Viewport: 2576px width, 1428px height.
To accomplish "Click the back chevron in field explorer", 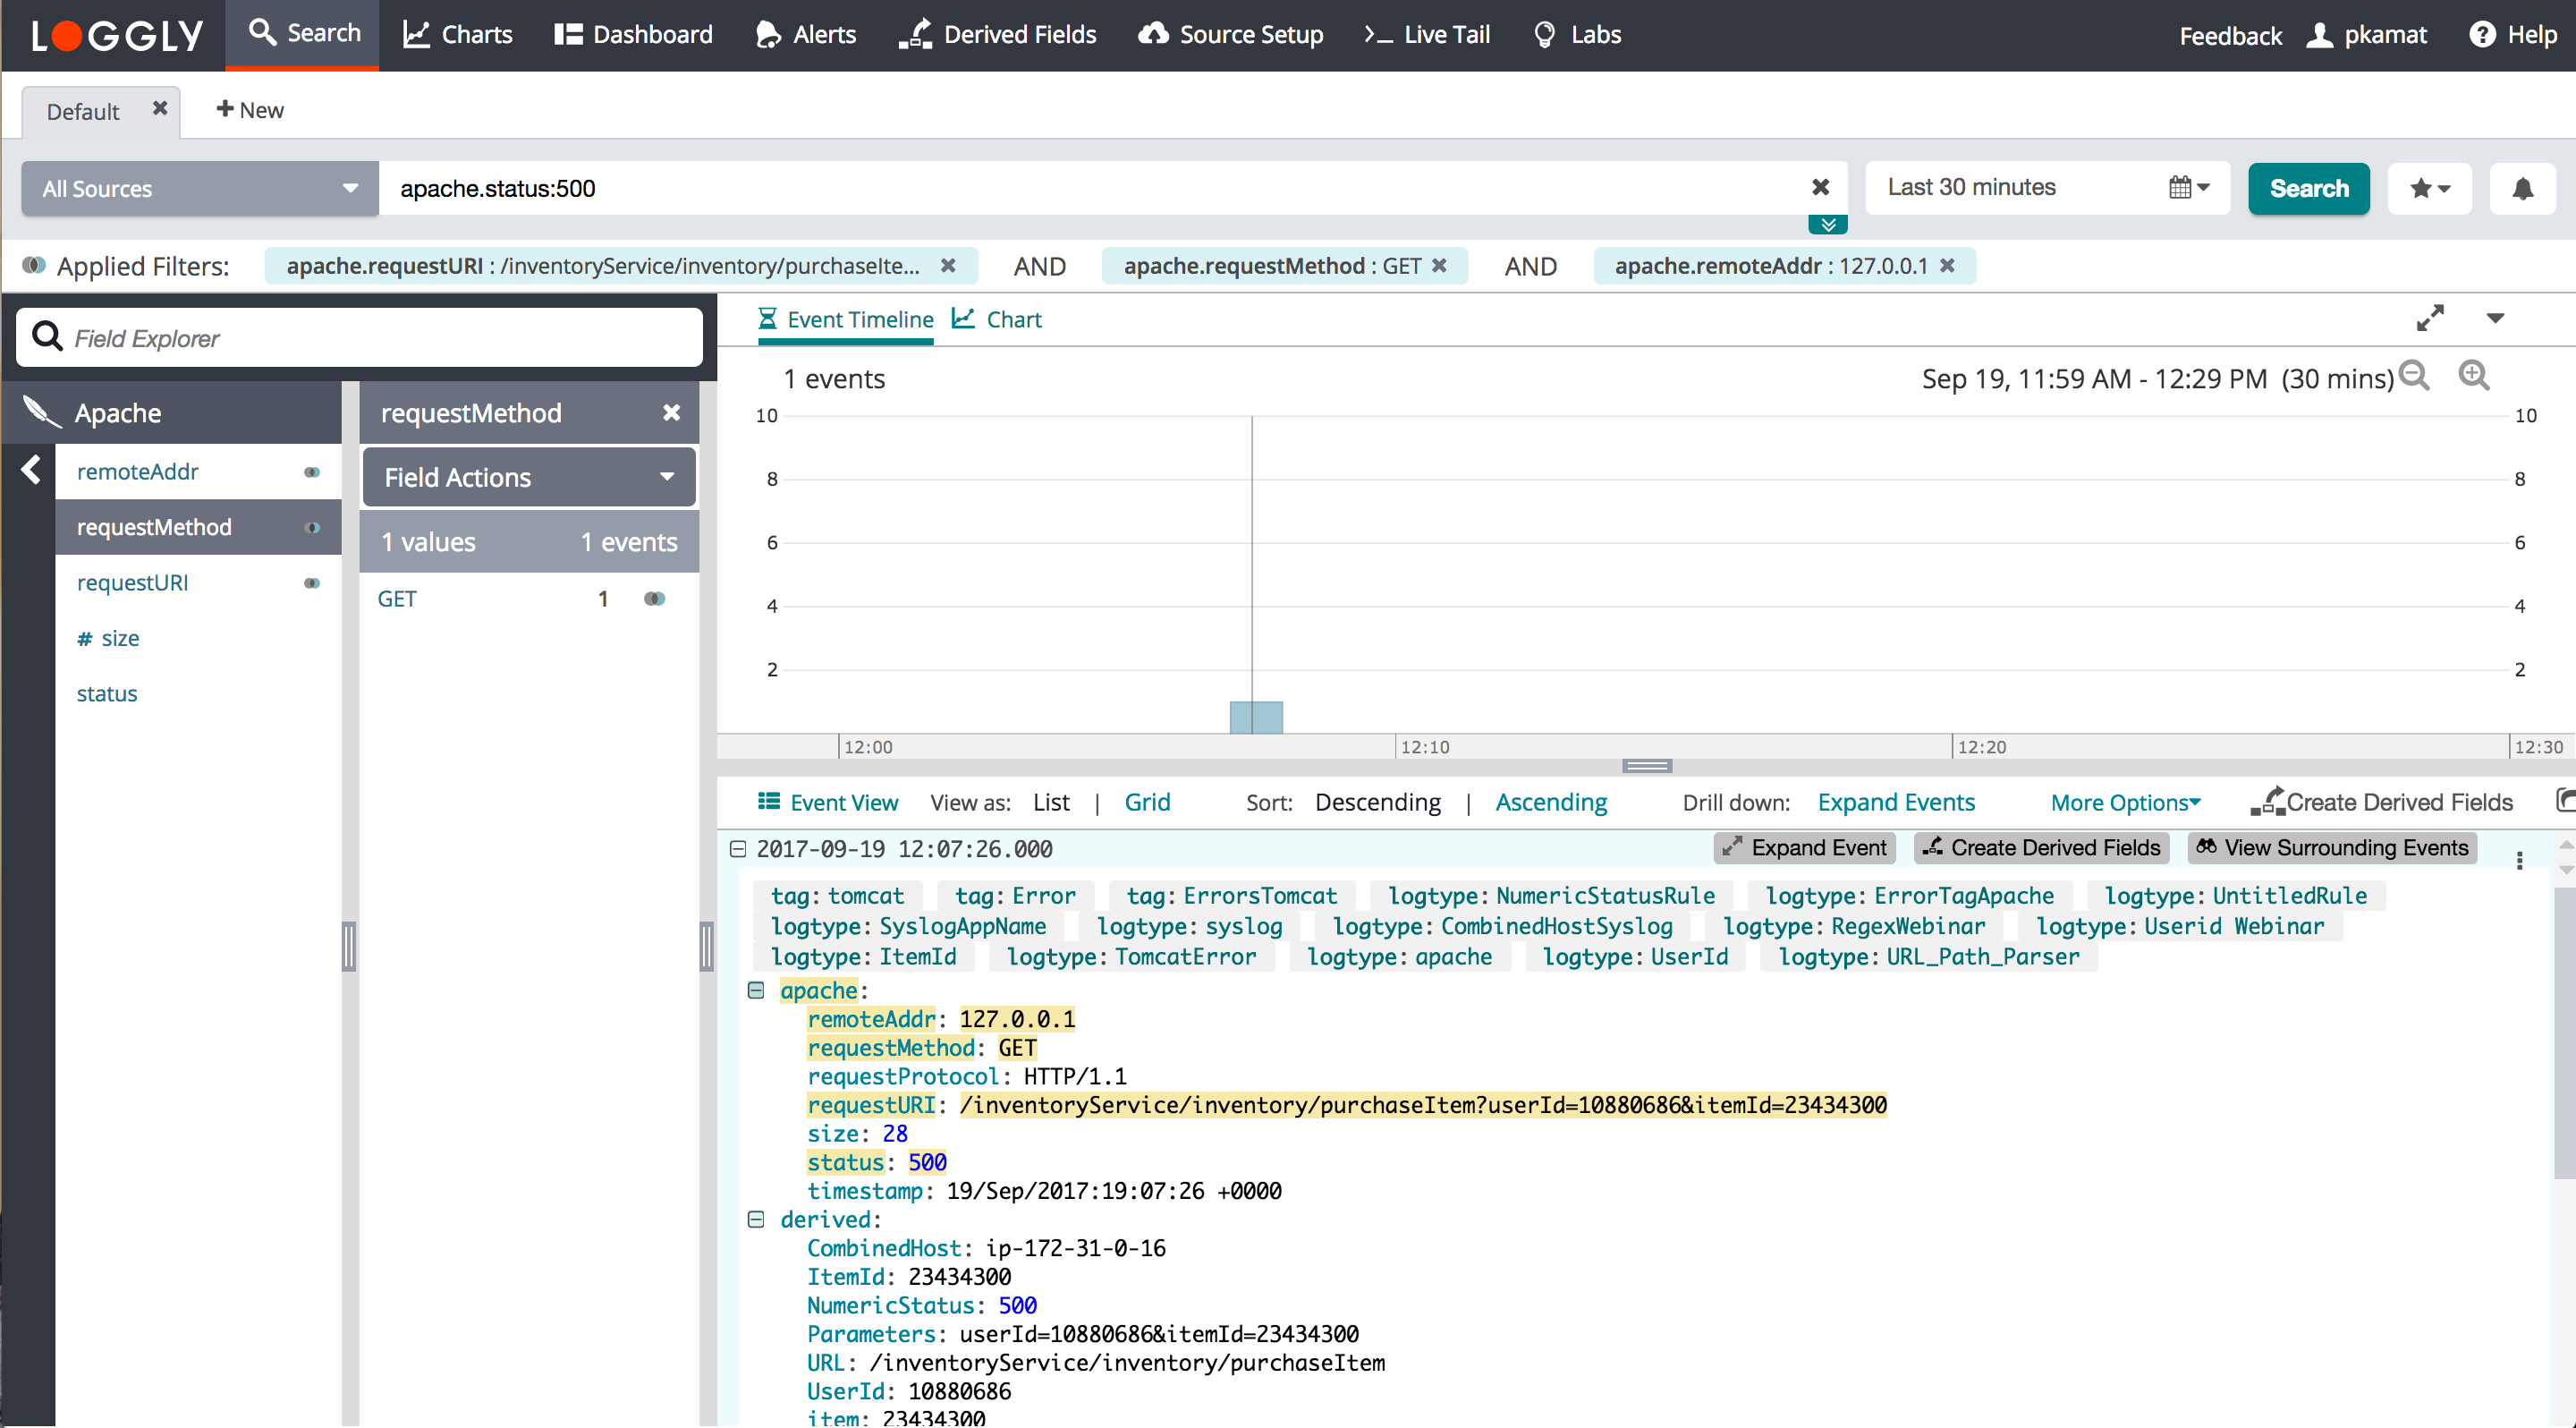I will 31,470.
